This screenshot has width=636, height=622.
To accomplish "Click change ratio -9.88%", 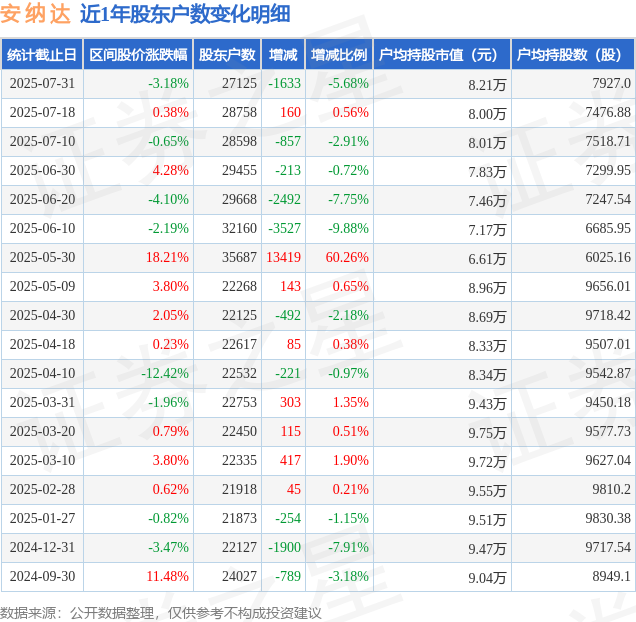I will 348,228.
